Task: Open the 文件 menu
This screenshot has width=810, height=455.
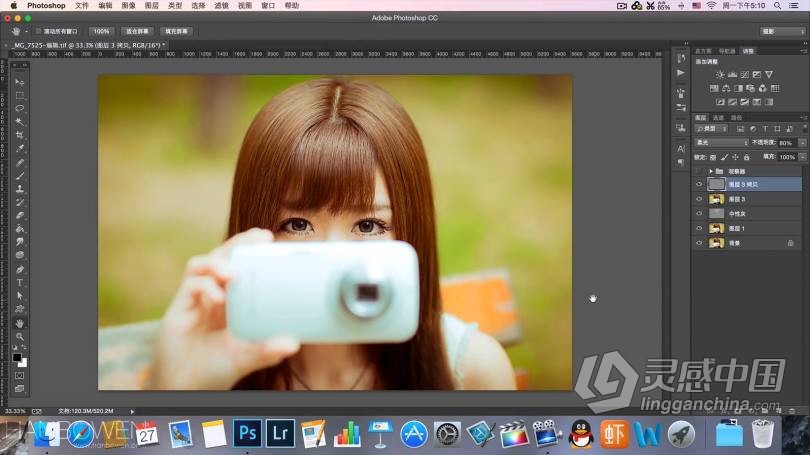Action: click(x=82, y=6)
